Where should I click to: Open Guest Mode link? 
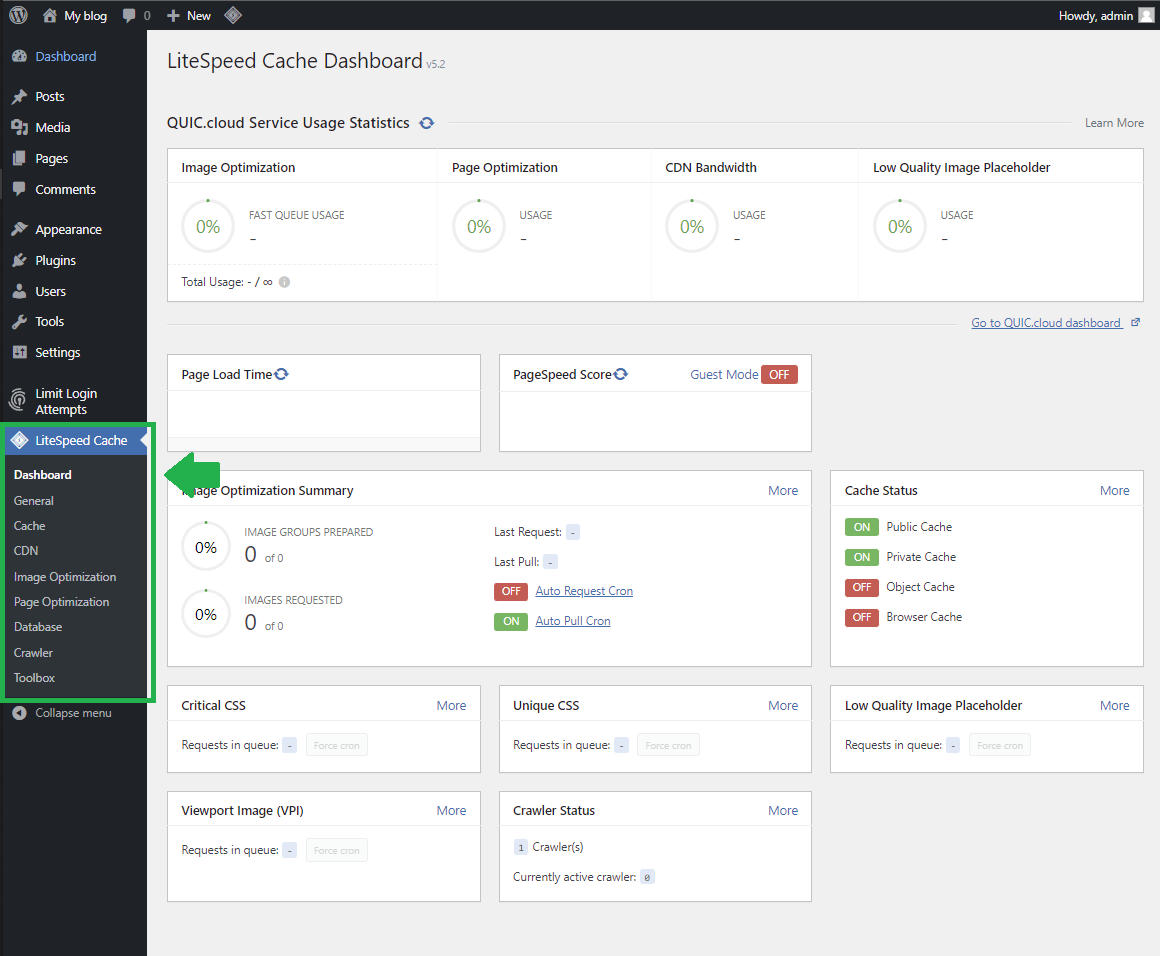[x=724, y=374]
